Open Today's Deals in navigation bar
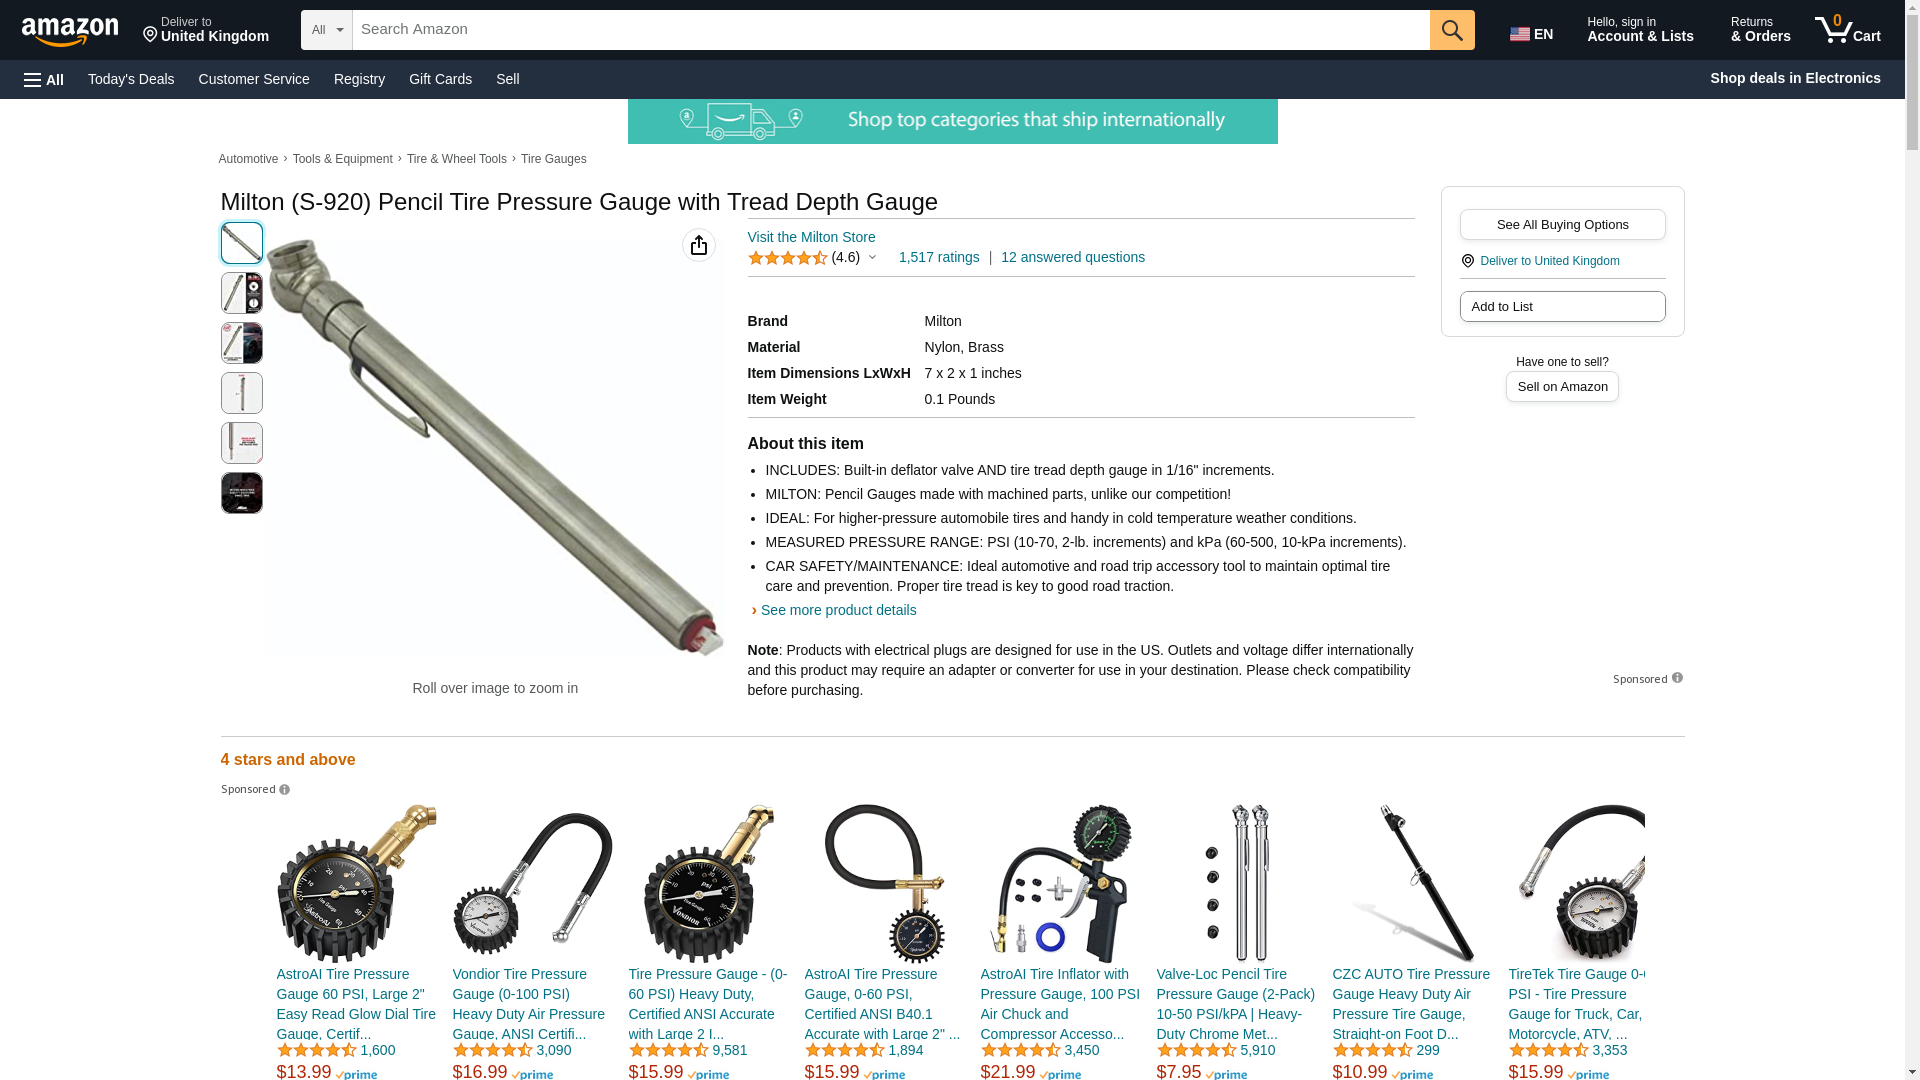 [x=131, y=79]
